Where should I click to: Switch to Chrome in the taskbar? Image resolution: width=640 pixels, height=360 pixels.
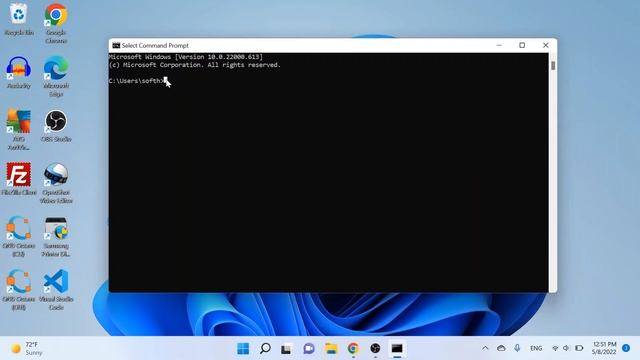353,348
